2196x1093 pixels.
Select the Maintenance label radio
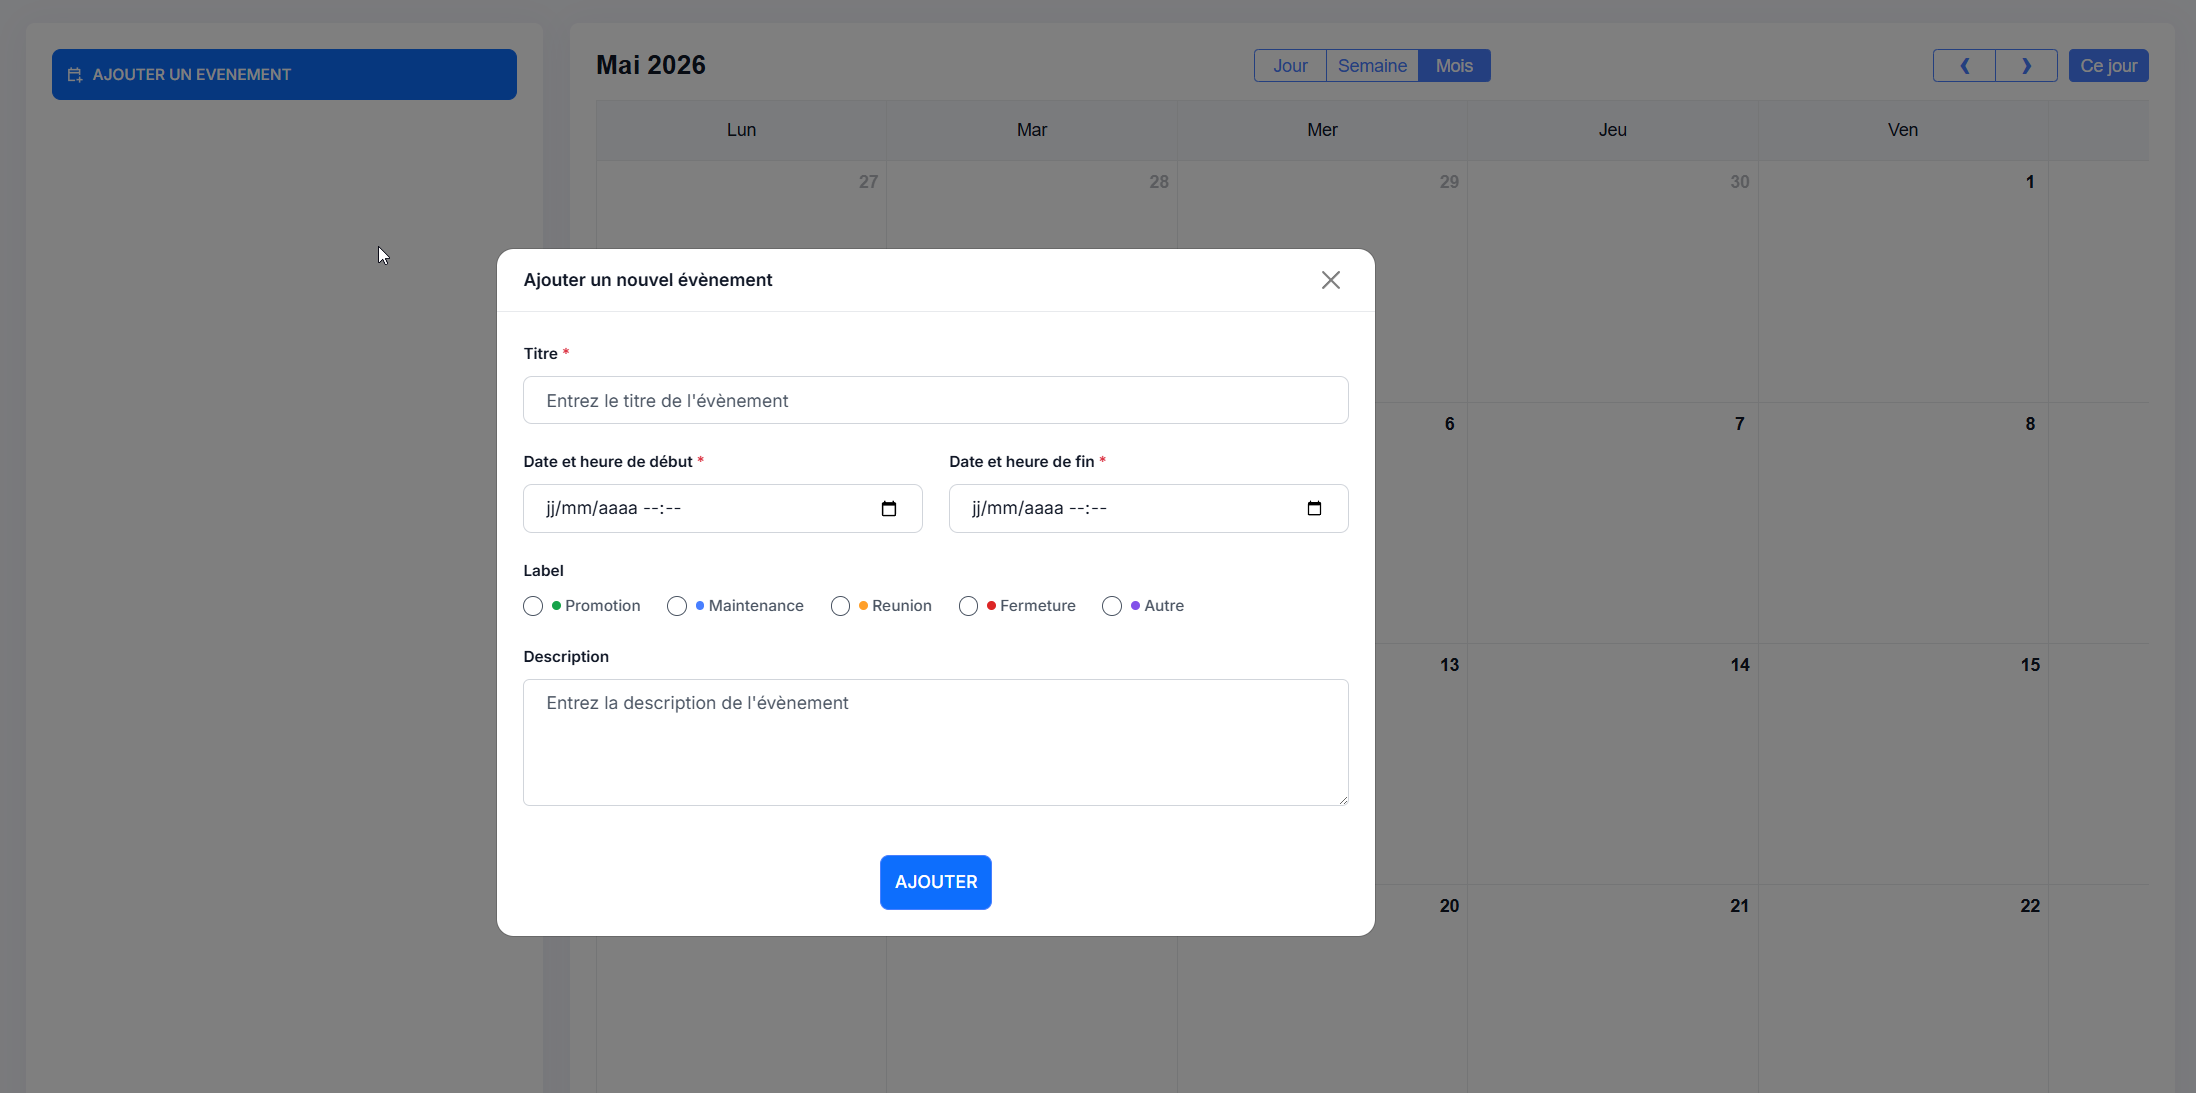[x=677, y=606]
